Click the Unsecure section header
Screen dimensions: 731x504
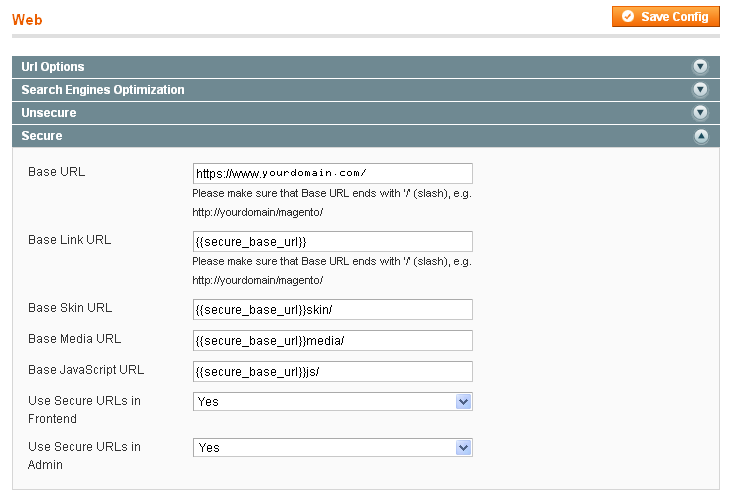[366, 112]
